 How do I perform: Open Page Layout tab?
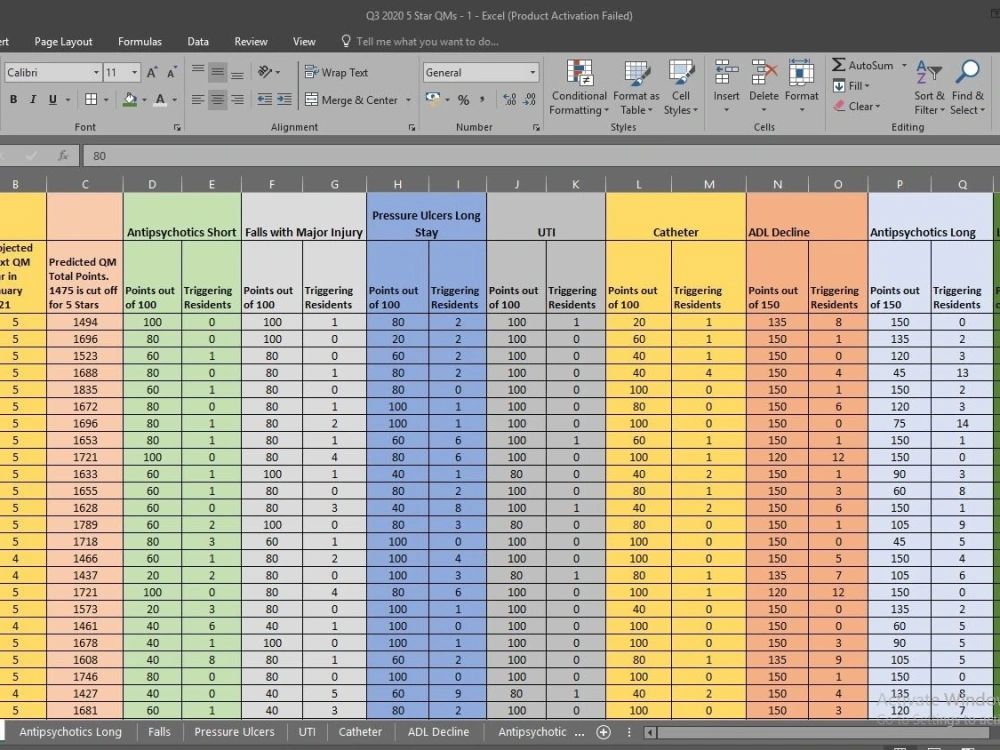[63, 41]
